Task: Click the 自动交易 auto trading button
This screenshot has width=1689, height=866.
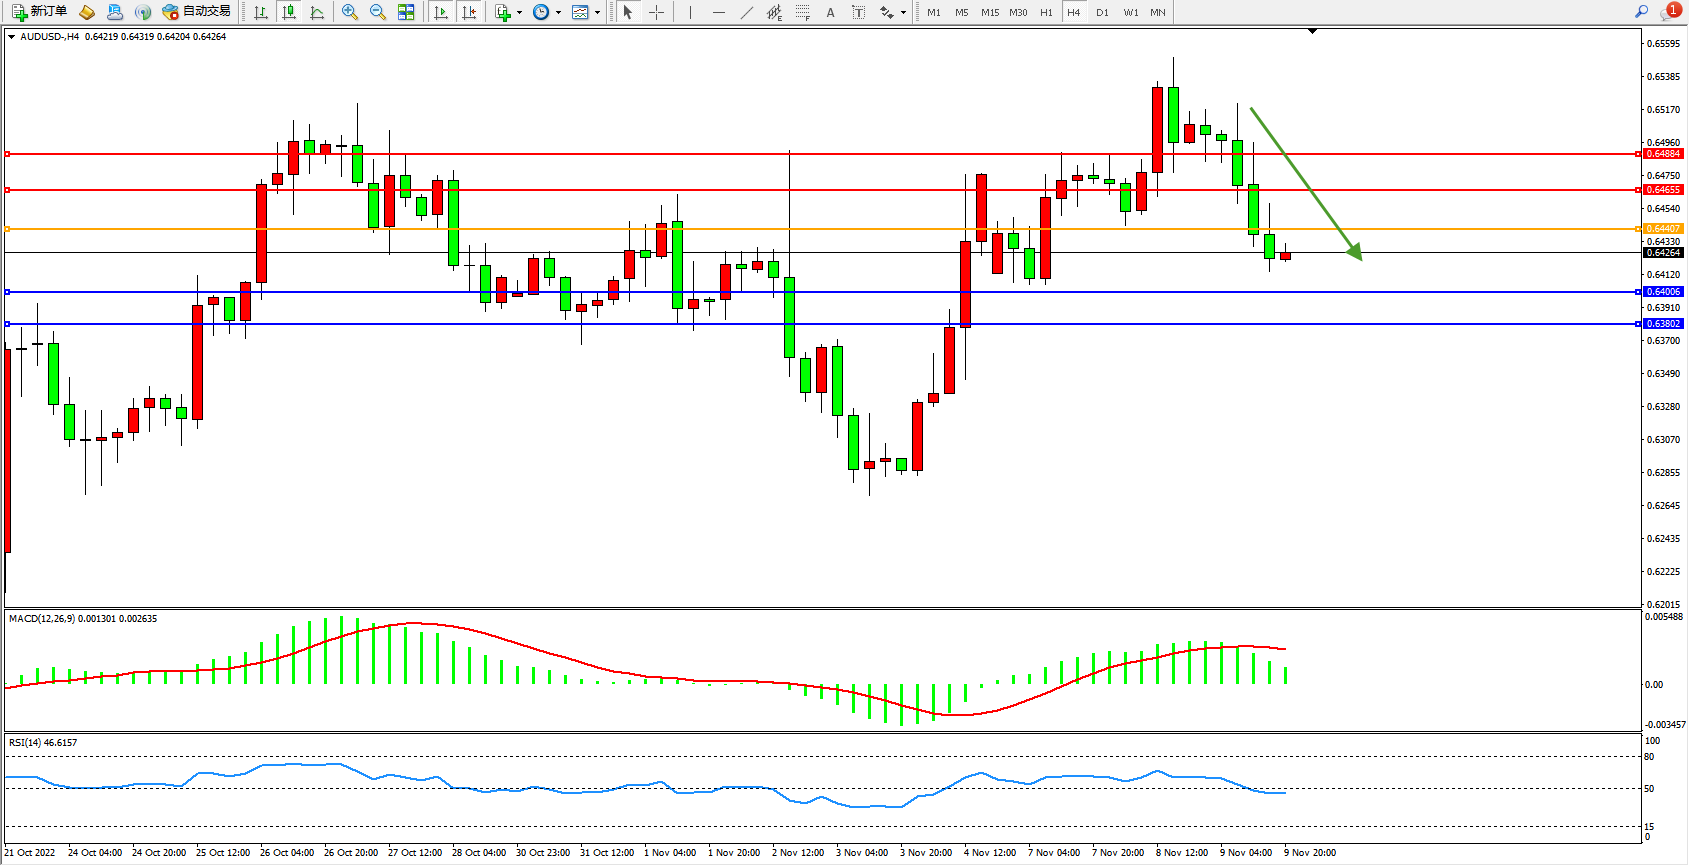Action: [197, 12]
